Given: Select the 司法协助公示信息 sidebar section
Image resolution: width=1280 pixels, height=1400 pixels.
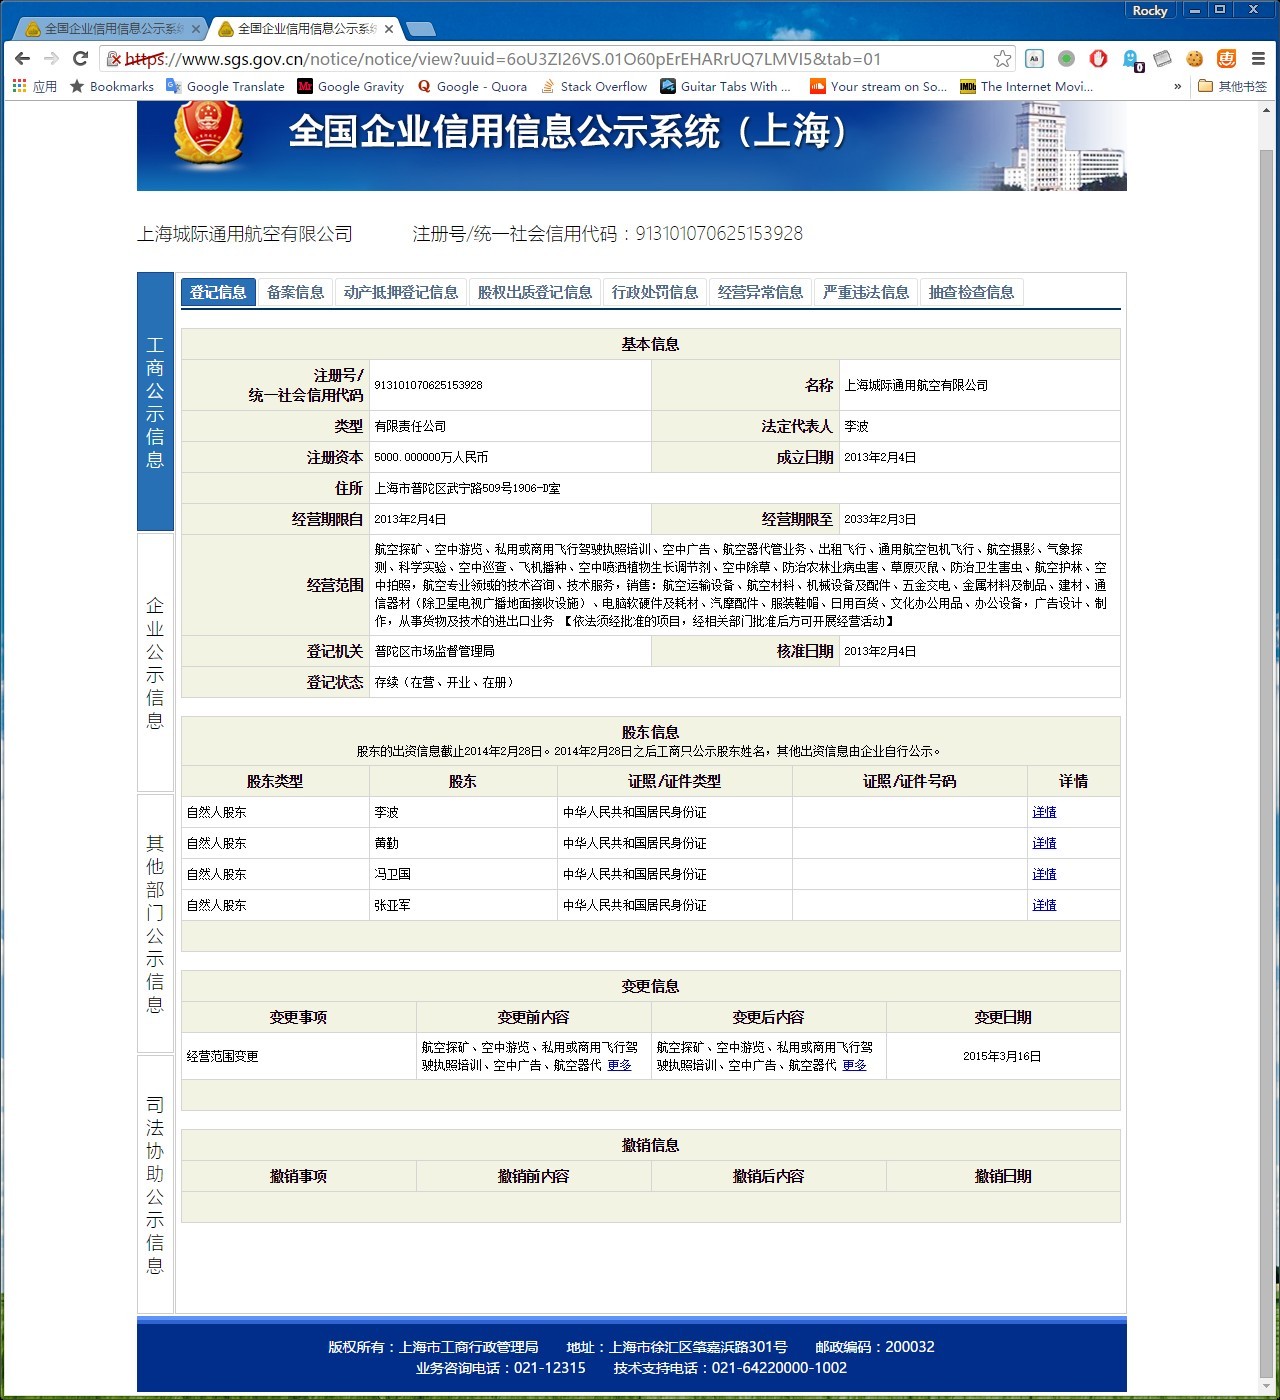Looking at the screenshot, I should point(155,1185).
